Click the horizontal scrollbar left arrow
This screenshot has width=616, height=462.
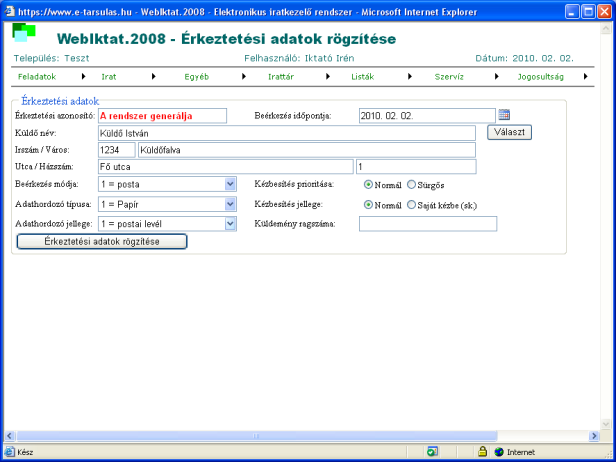tap(10, 436)
